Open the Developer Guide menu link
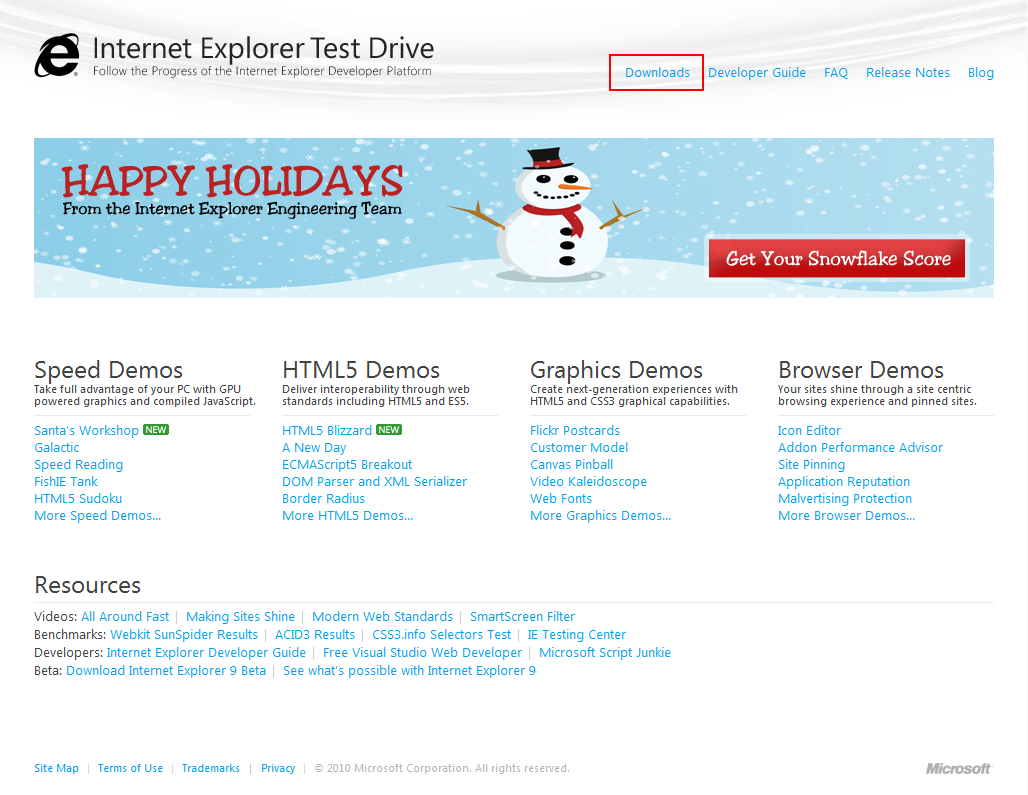Image resolution: width=1028 pixels, height=795 pixels. [x=757, y=73]
